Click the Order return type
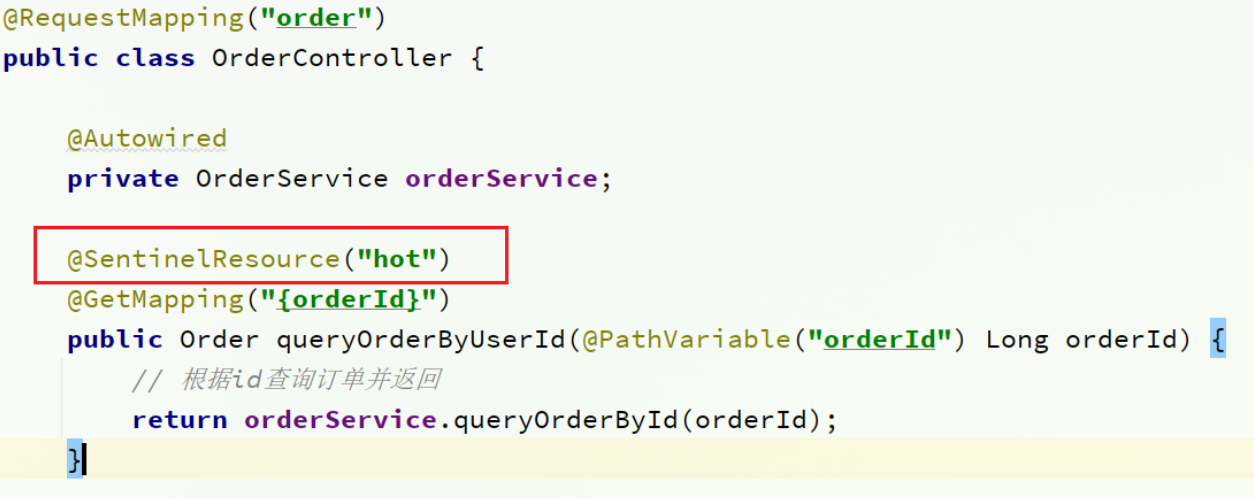 [219, 339]
